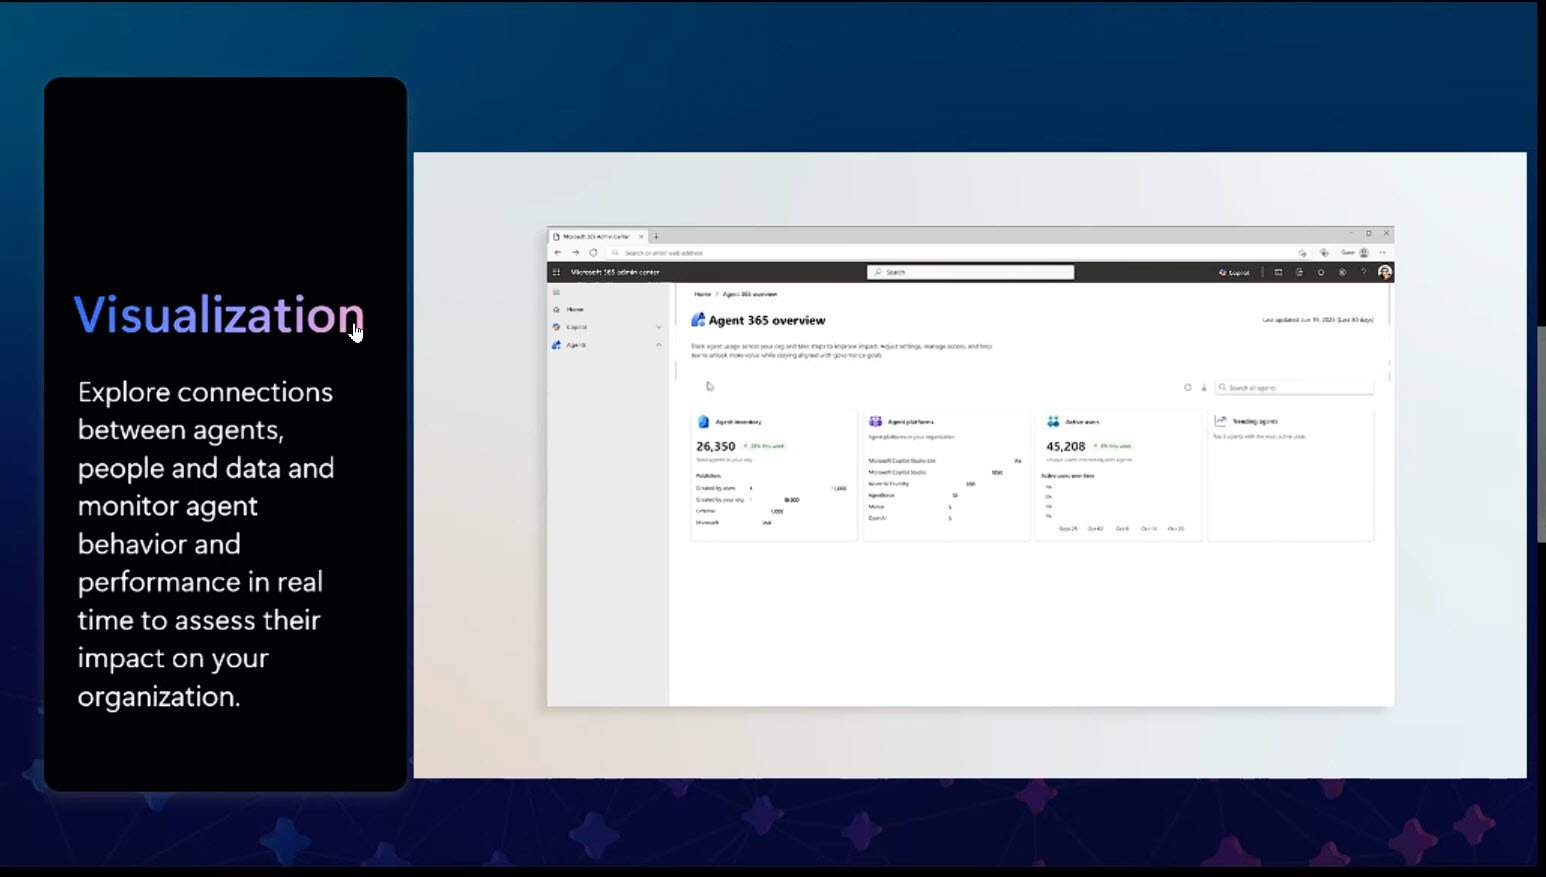Click the Agent inventory card
The image size is (1546, 877).
point(773,474)
